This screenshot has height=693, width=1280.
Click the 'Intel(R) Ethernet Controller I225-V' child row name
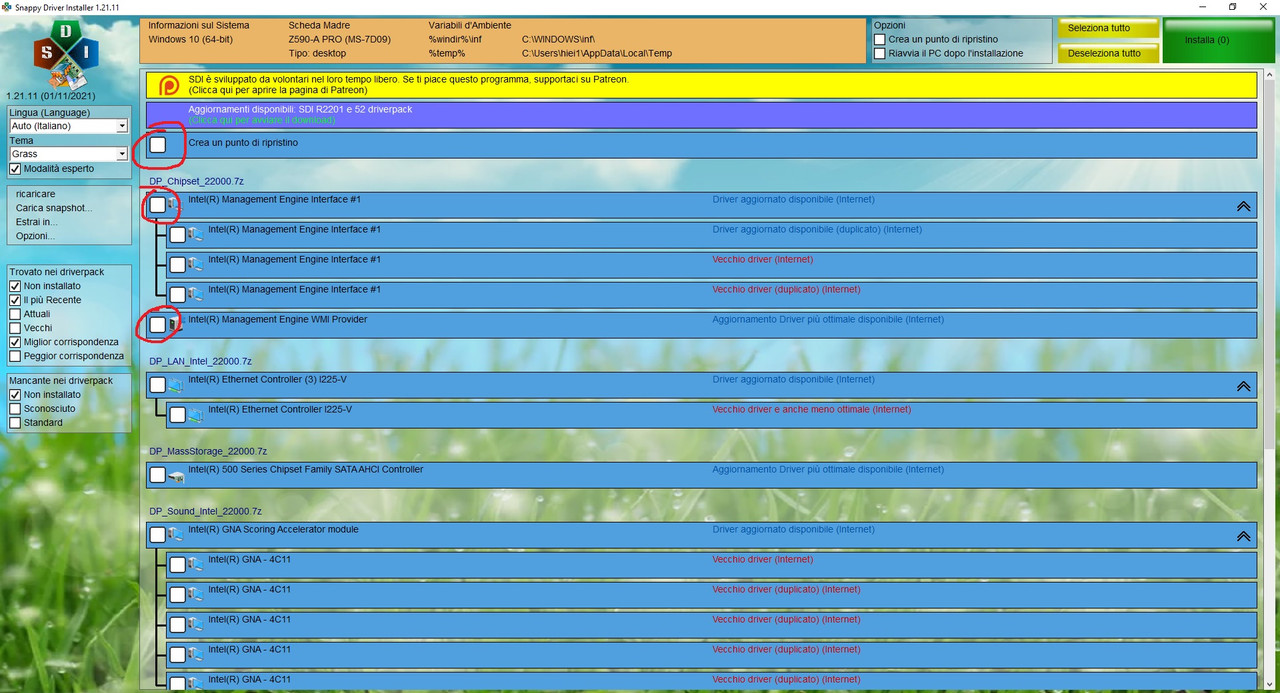pyautogui.click(x=280, y=409)
